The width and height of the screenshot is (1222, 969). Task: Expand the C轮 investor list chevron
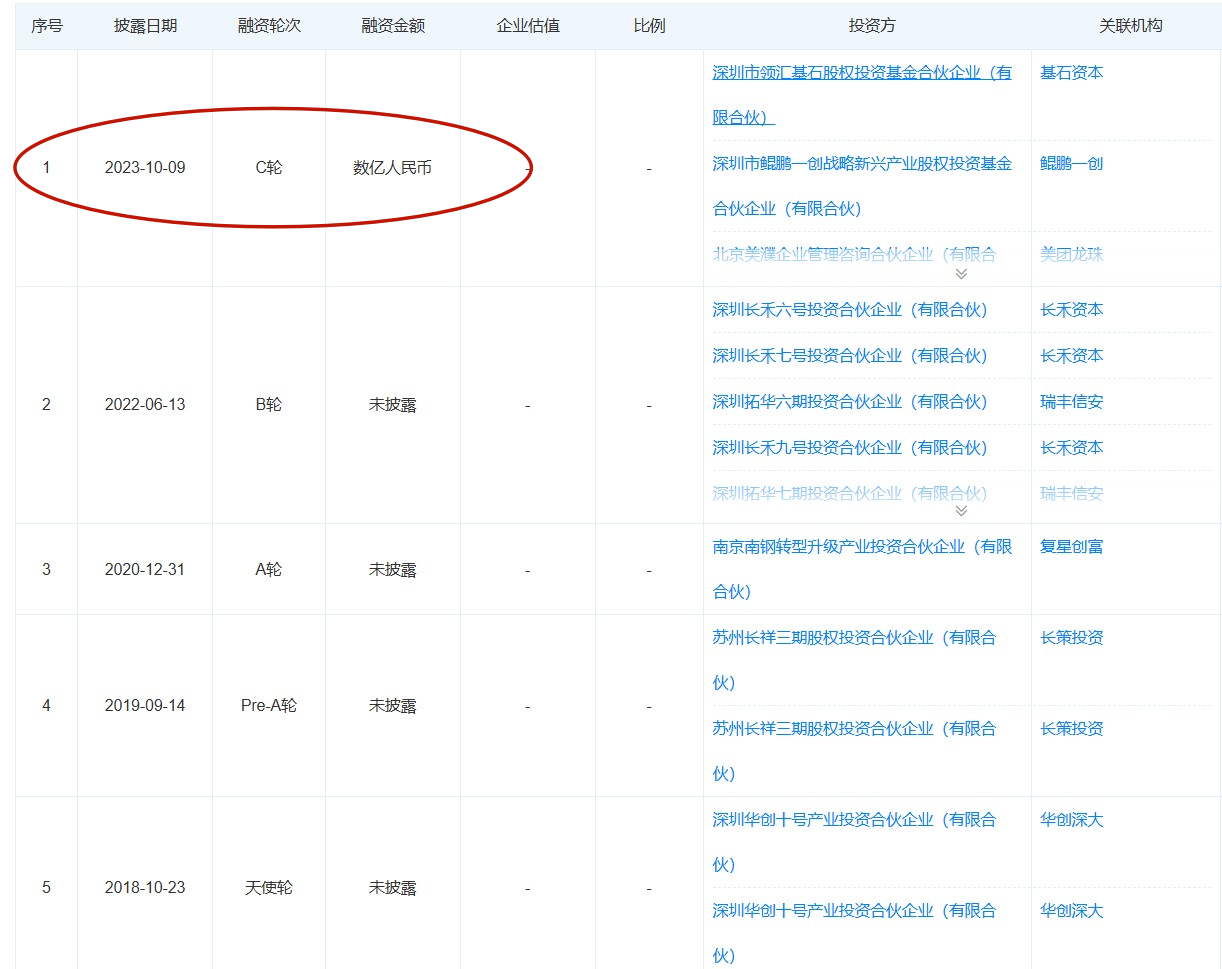pyautogui.click(x=961, y=274)
